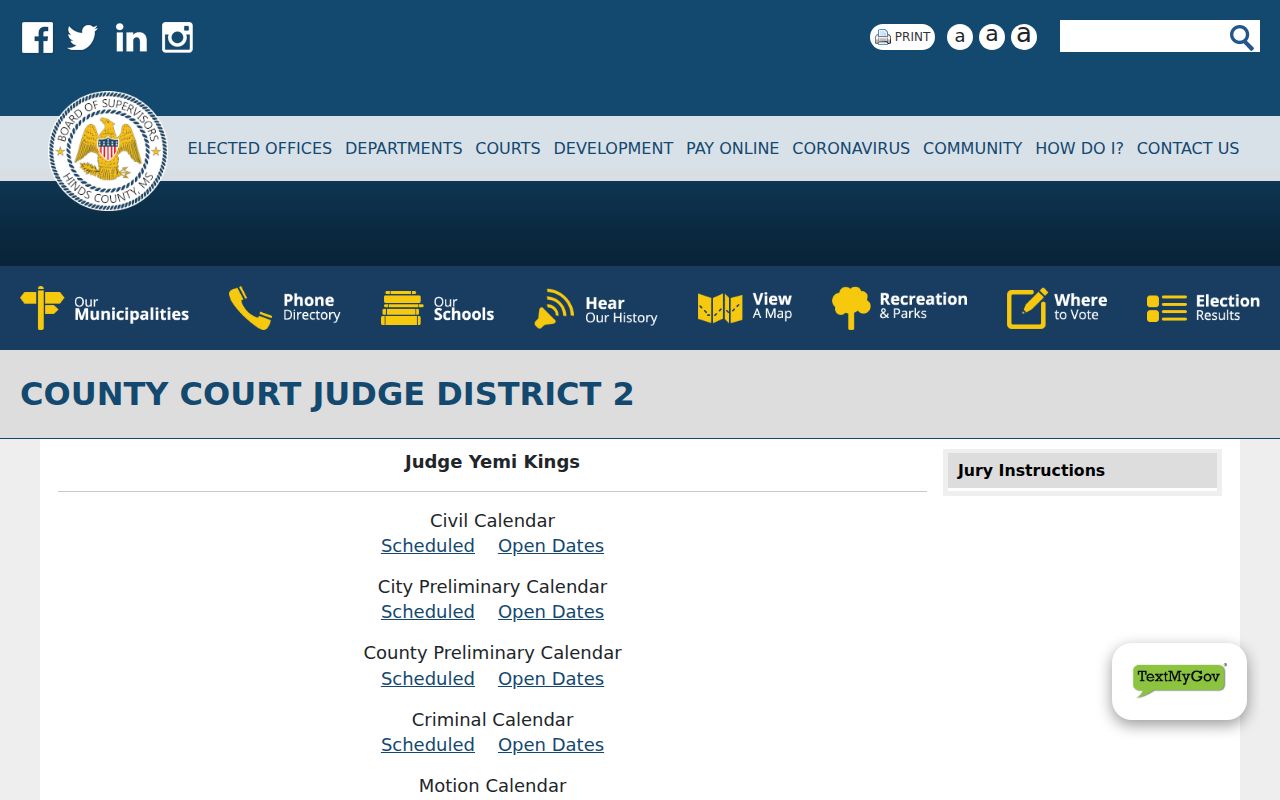Open County Preliminary Calendar Scheduled link
This screenshot has height=800, width=1280.
click(x=428, y=679)
